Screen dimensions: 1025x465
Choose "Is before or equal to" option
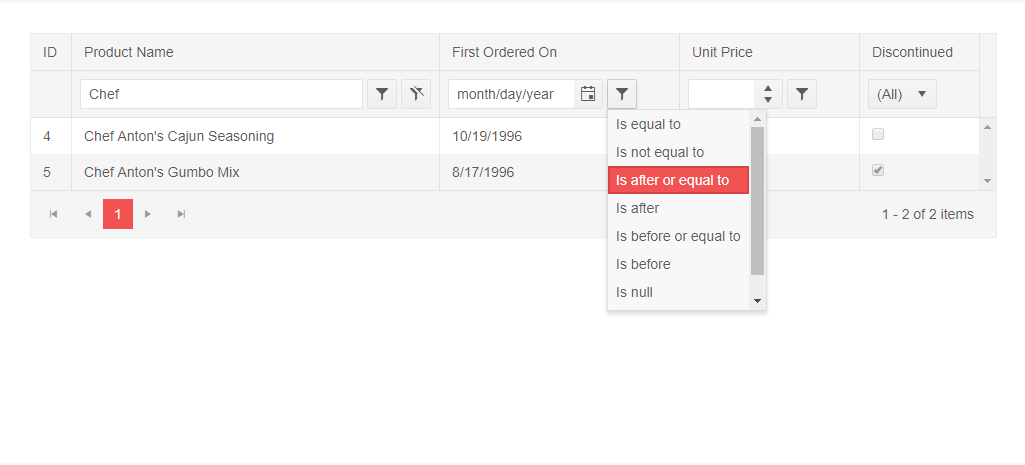click(x=678, y=236)
